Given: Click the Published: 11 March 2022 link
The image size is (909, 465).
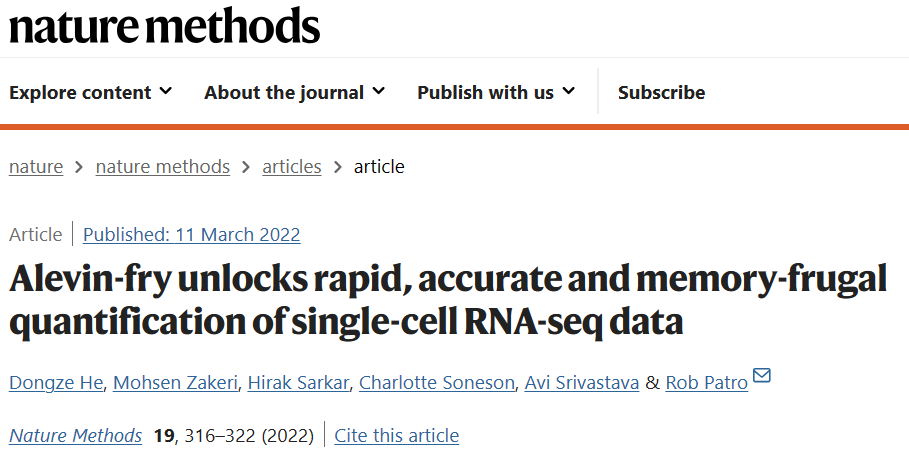Looking at the screenshot, I should point(192,234).
